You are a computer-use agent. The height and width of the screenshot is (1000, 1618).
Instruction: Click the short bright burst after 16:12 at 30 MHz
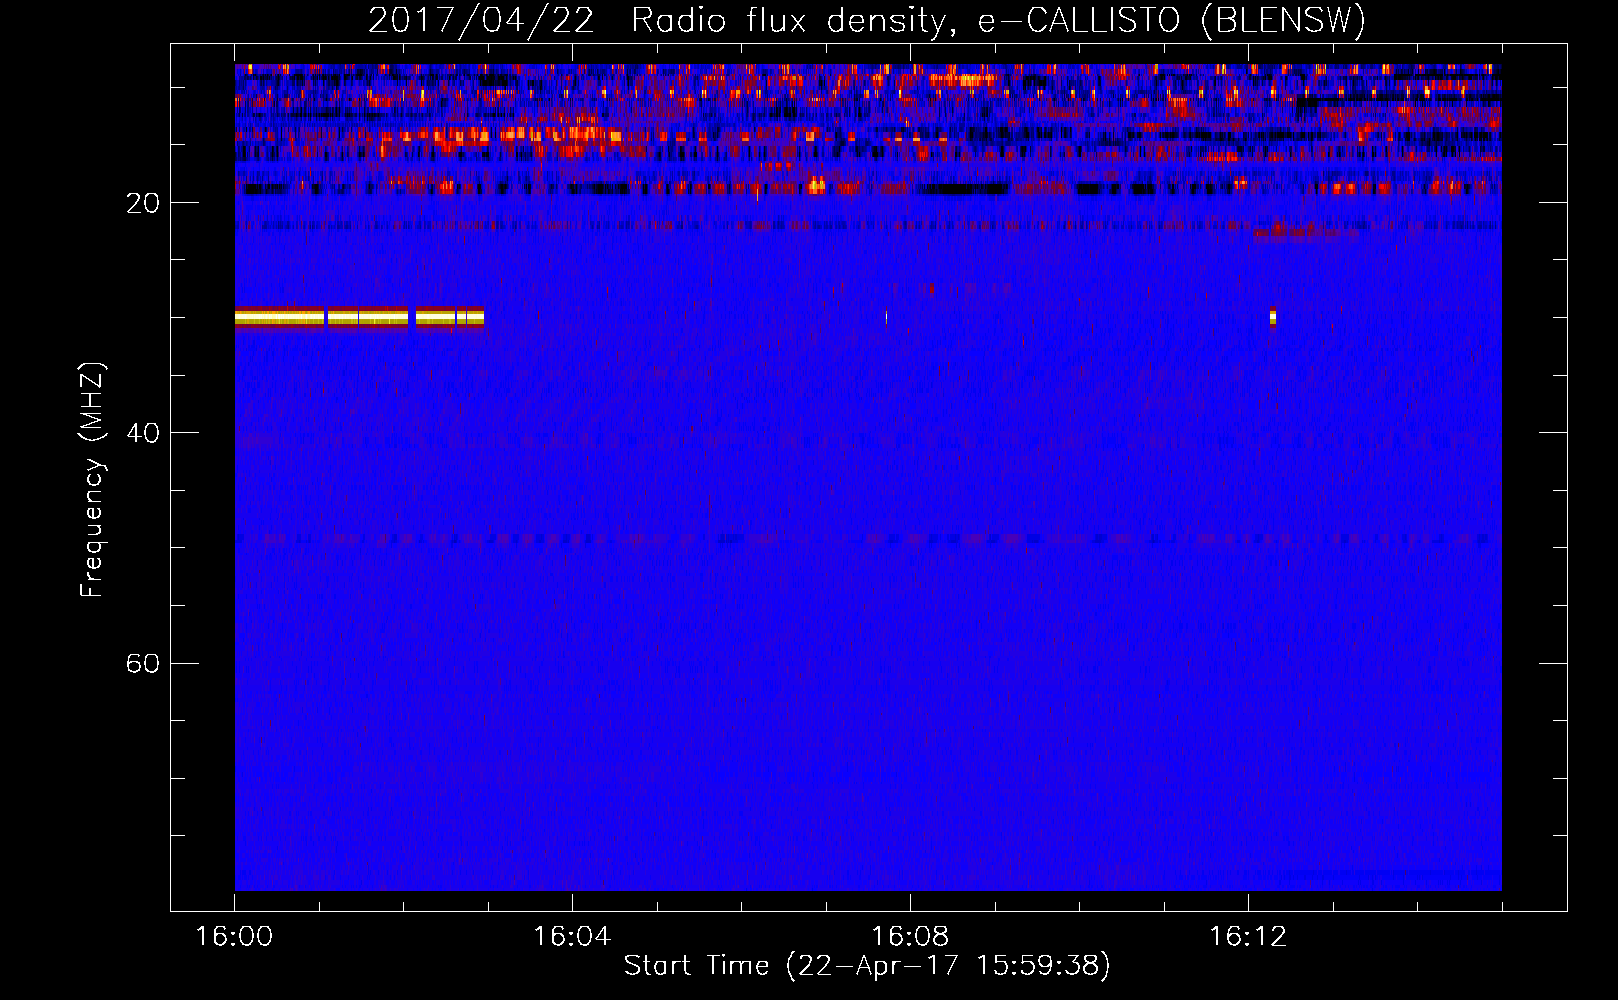click(x=1273, y=316)
